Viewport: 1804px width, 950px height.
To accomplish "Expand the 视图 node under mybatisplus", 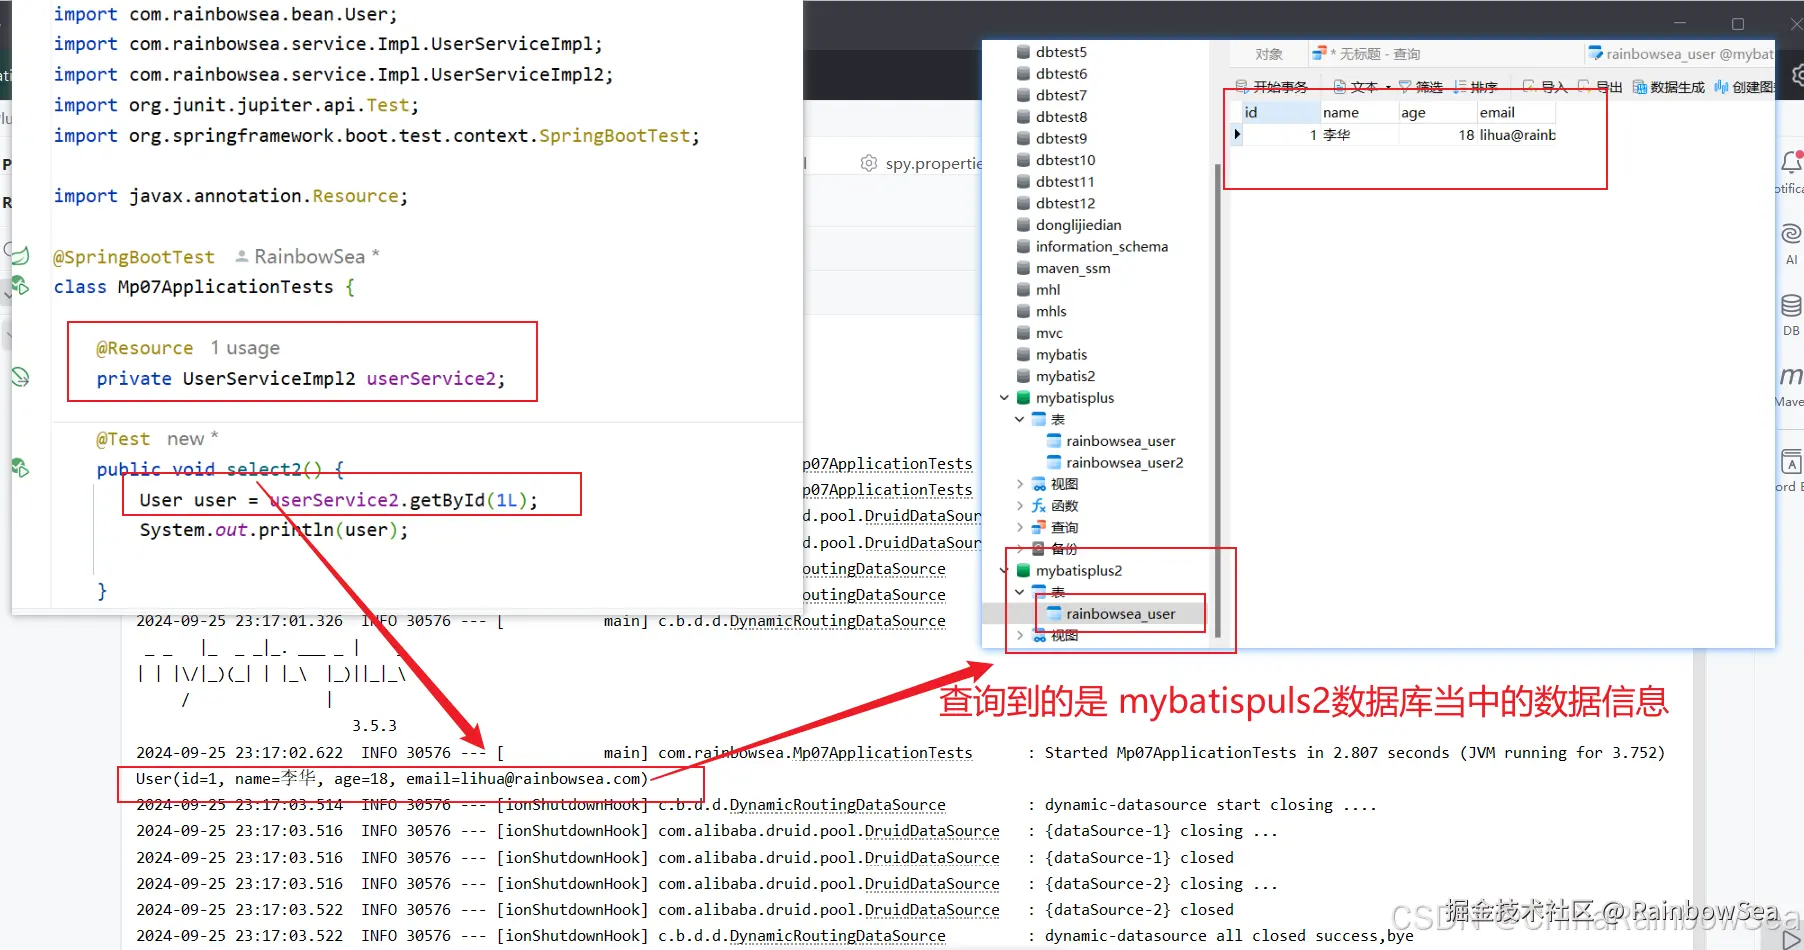I will tap(1019, 484).
